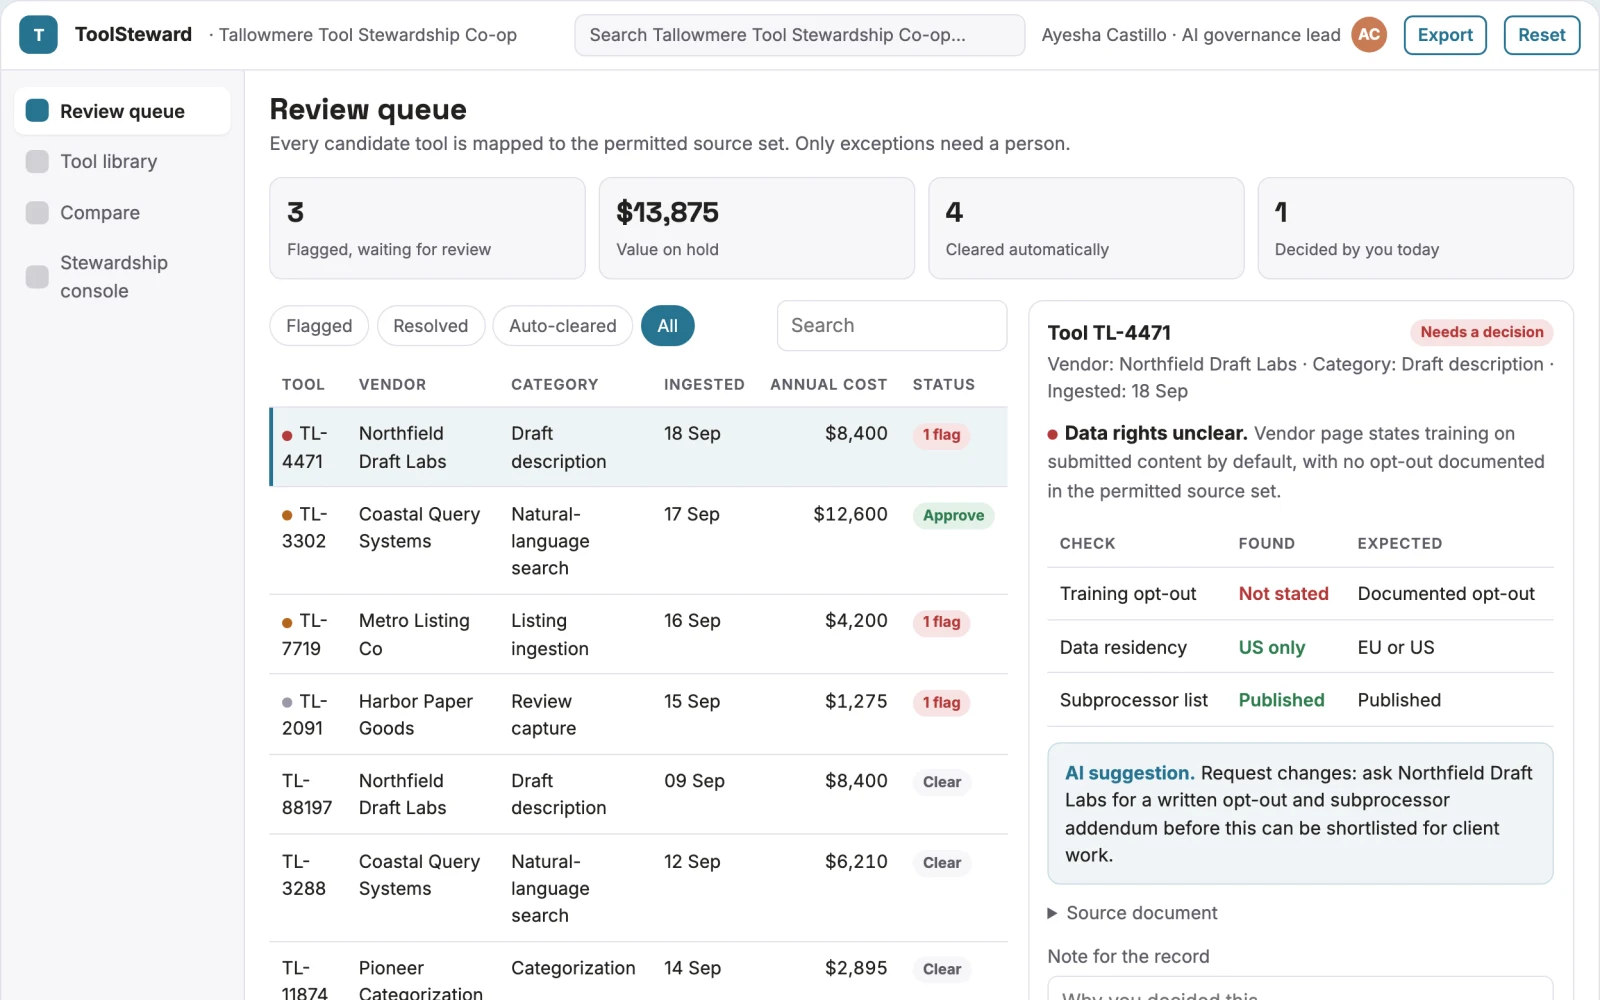This screenshot has height=1000, width=1600.
Task: Click the Needs a decision badge
Action: (1481, 332)
